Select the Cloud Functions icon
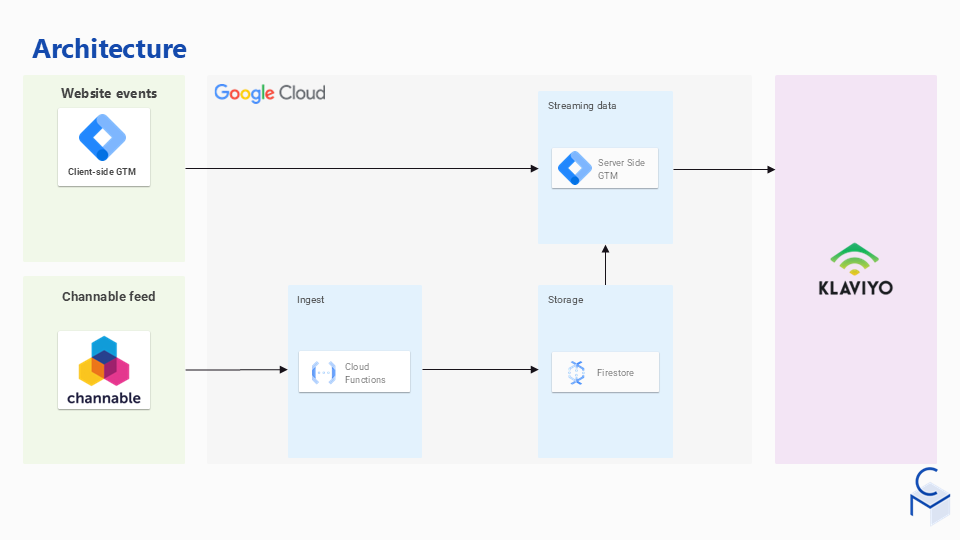Image resolution: width=960 pixels, height=540 pixels. point(323,372)
